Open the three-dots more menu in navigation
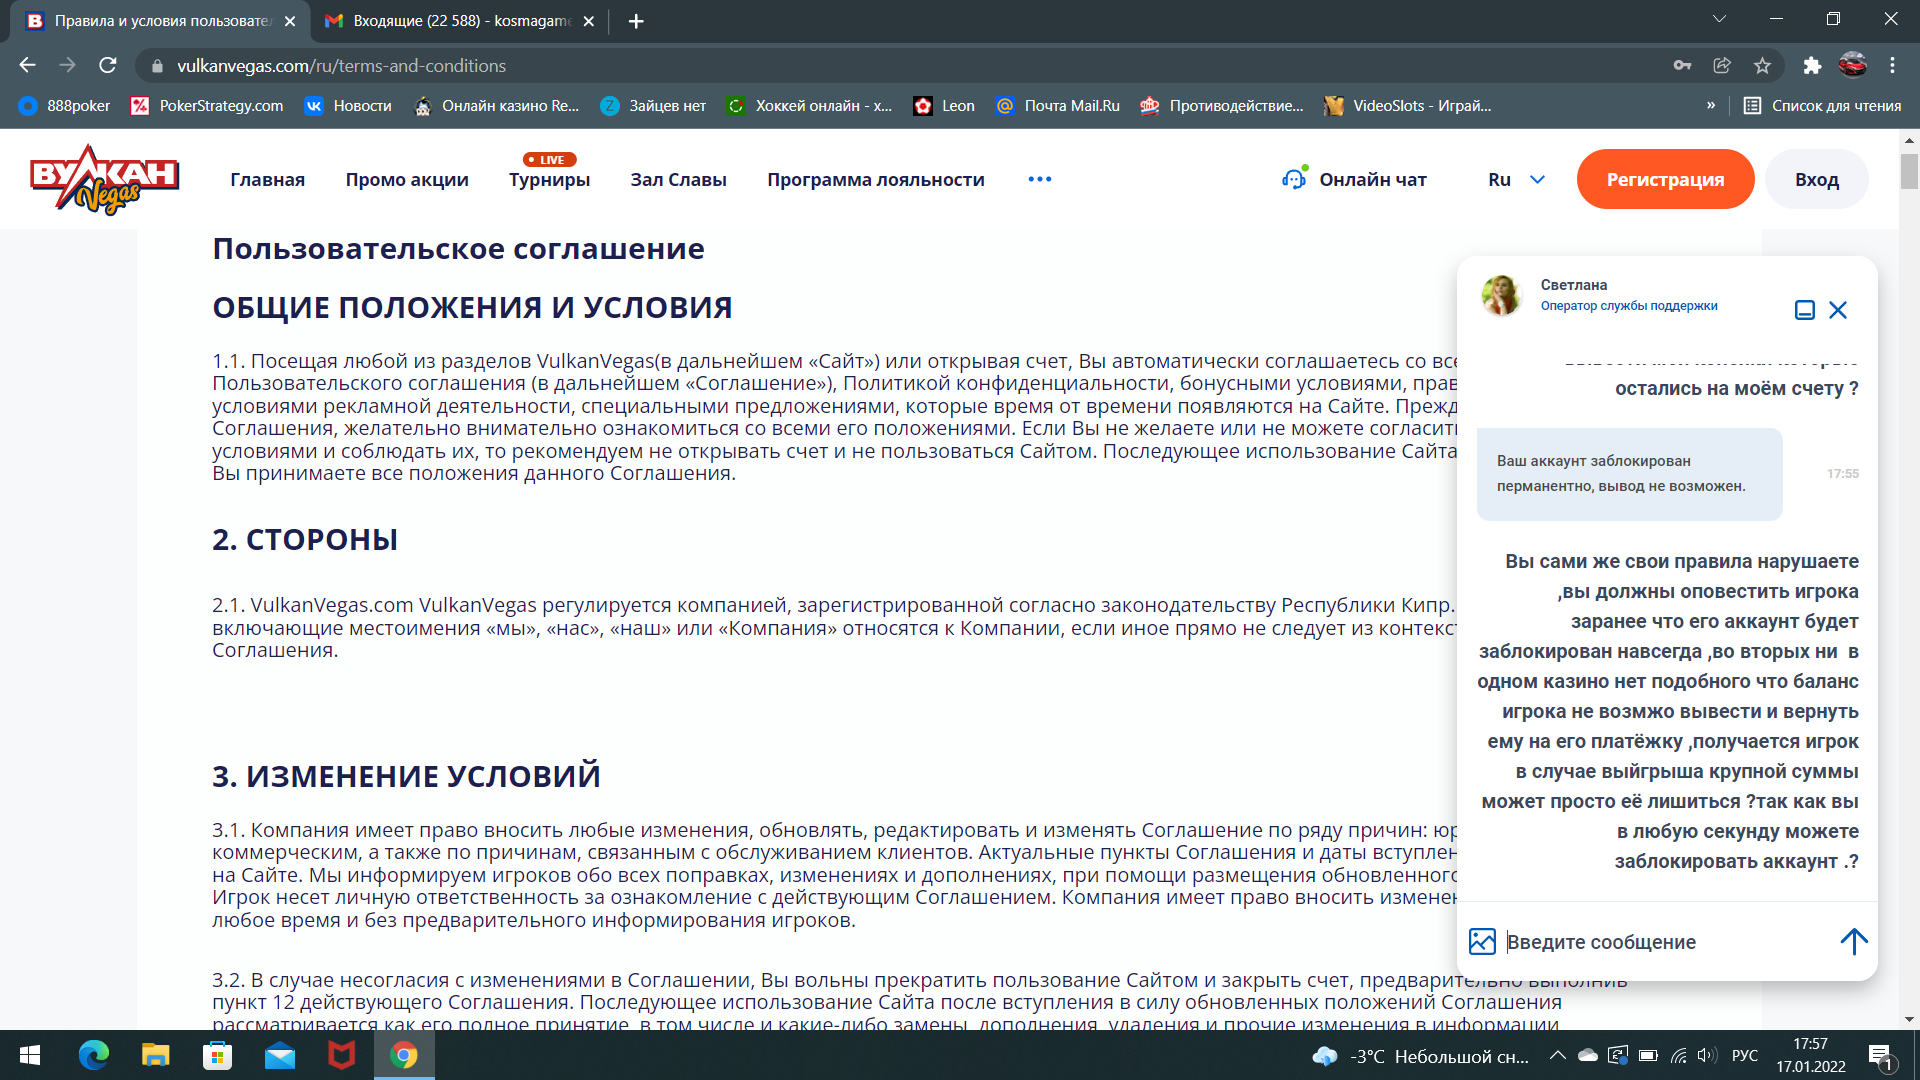This screenshot has width=1920, height=1080. (x=1039, y=180)
